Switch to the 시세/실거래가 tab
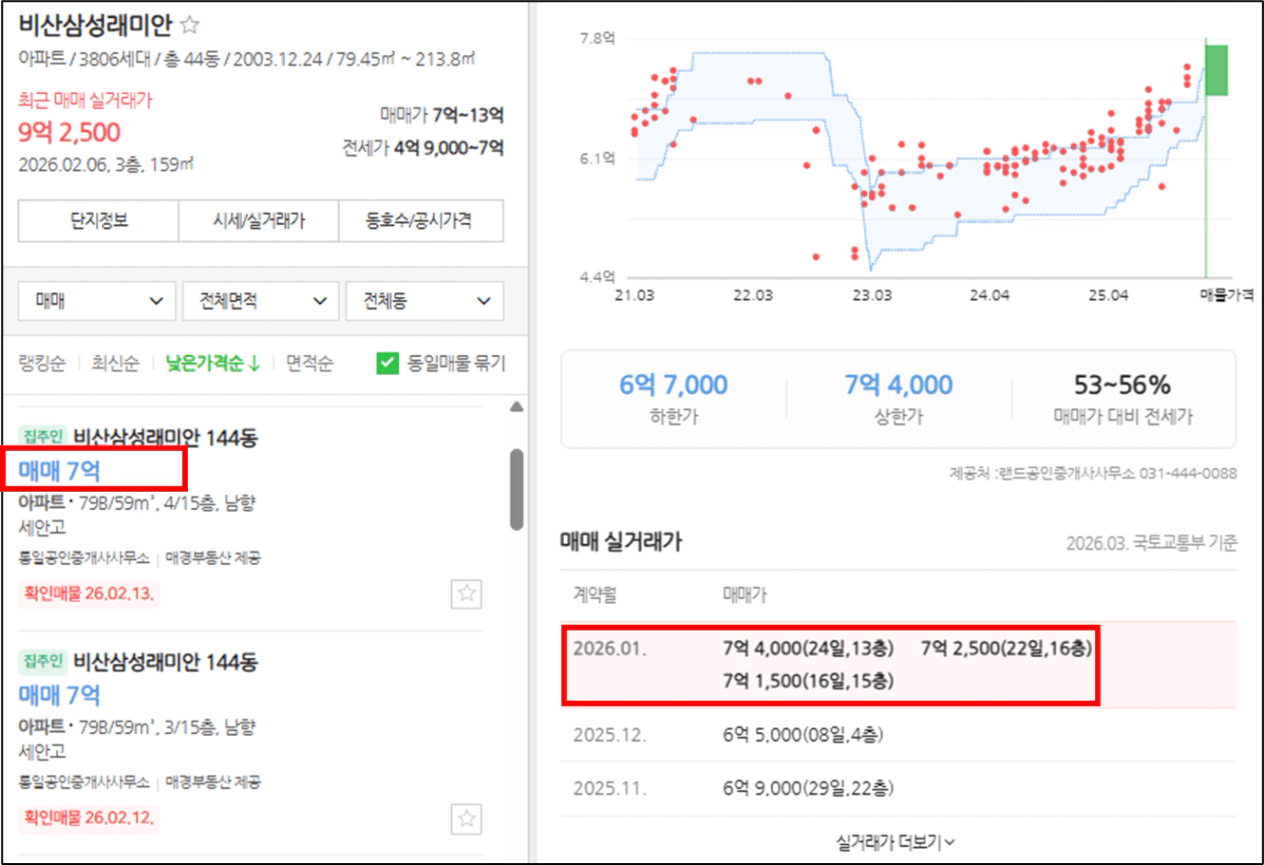The width and height of the screenshot is (1264, 865). [x=258, y=221]
